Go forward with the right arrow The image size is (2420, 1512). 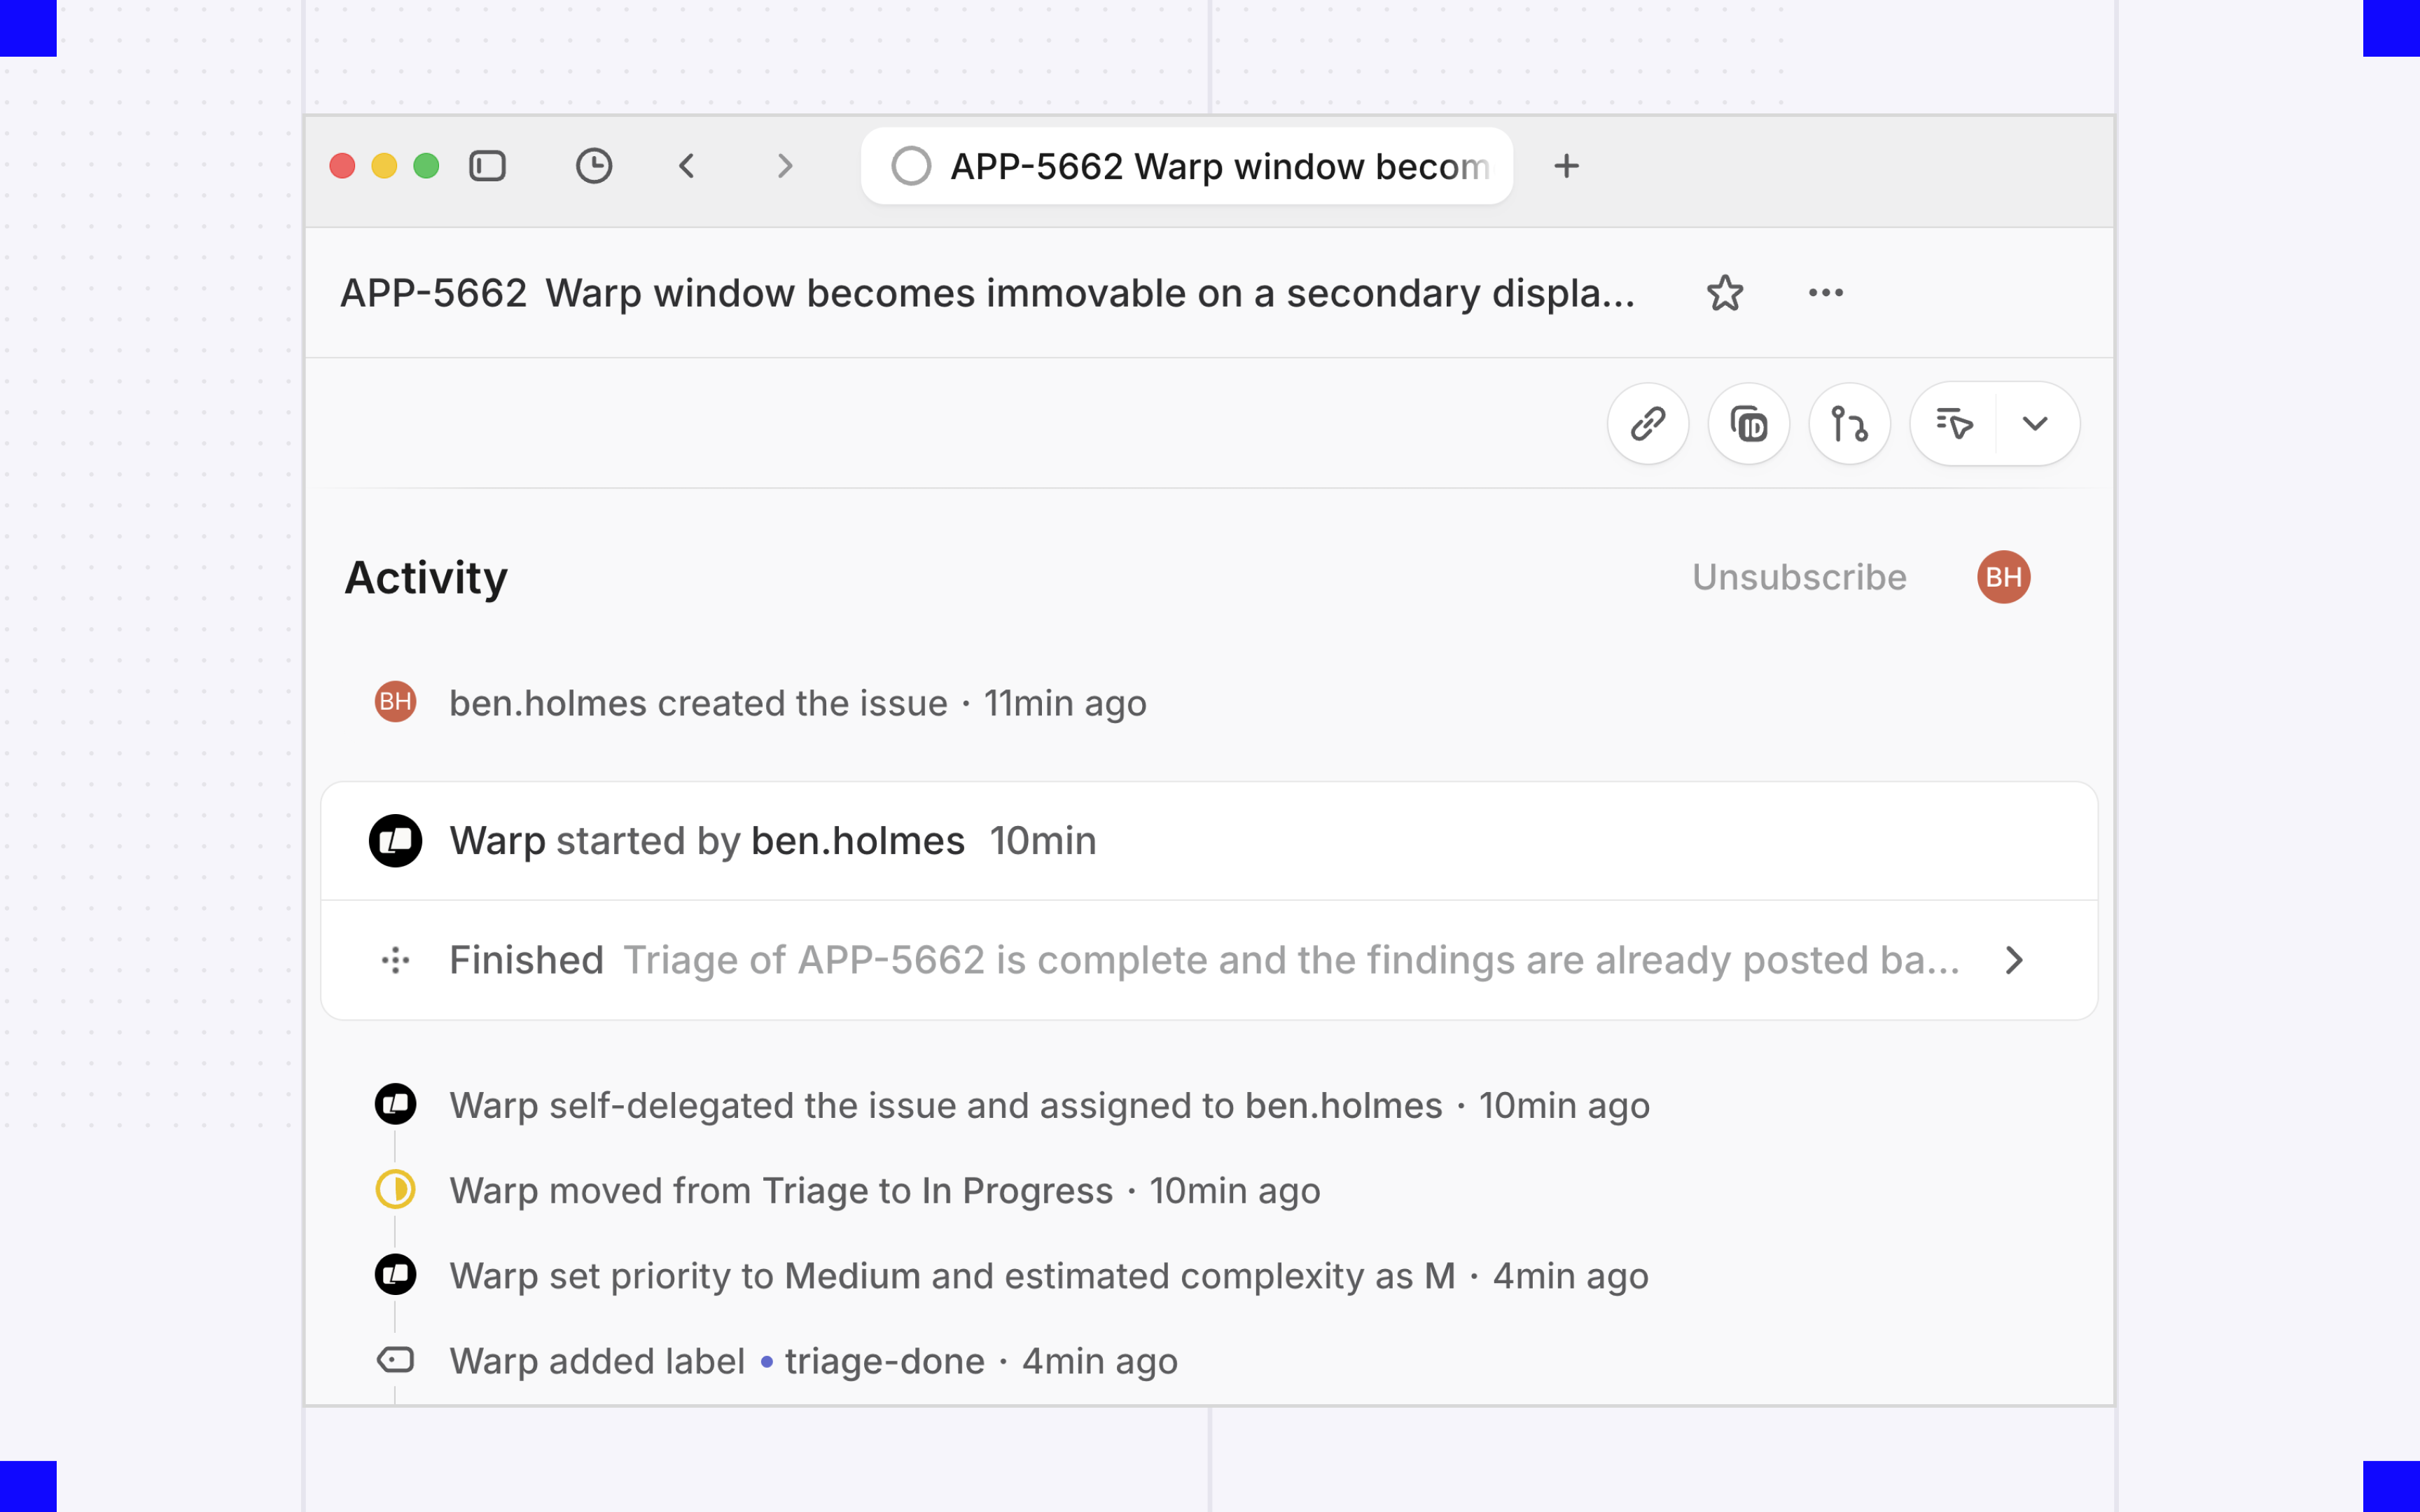click(785, 166)
